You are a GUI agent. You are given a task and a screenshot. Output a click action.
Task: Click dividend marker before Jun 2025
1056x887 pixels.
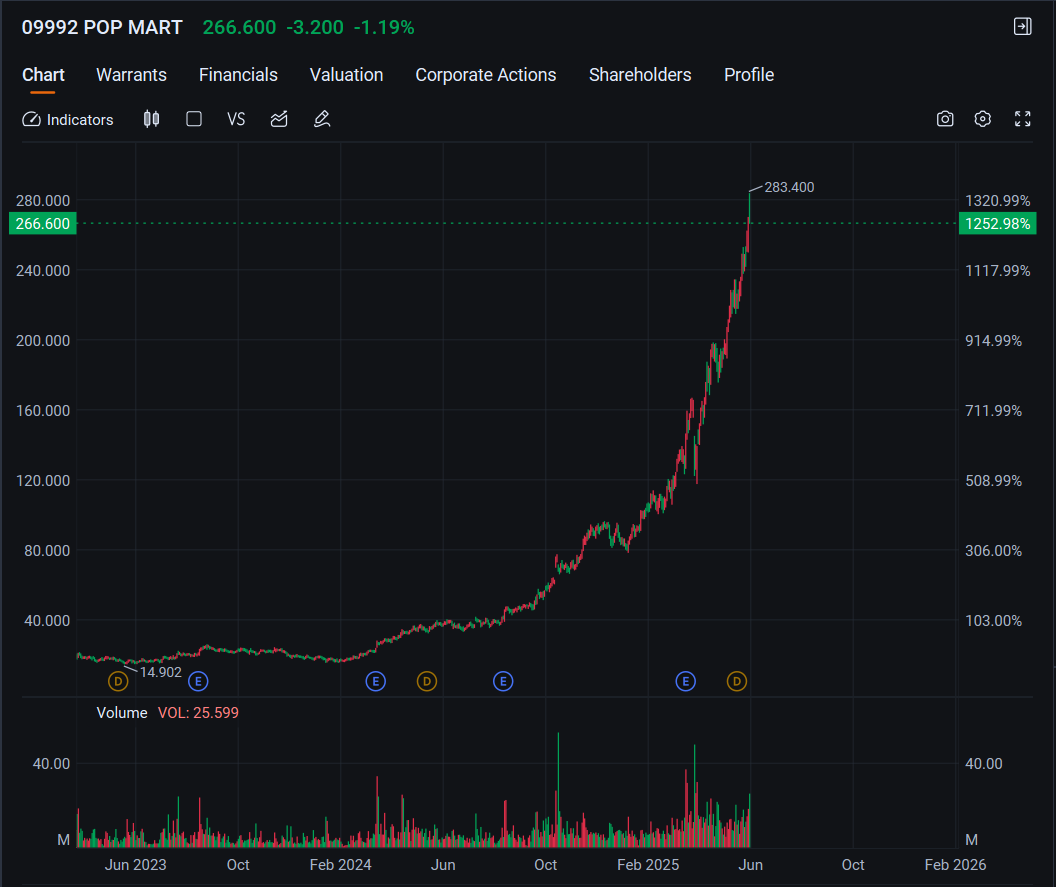tap(737, 682)
